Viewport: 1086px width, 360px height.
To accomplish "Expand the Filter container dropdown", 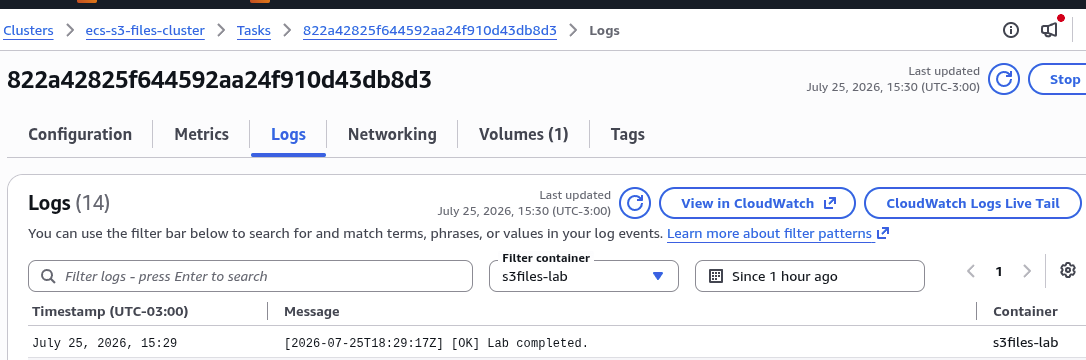I will click(x=584, y=276).
